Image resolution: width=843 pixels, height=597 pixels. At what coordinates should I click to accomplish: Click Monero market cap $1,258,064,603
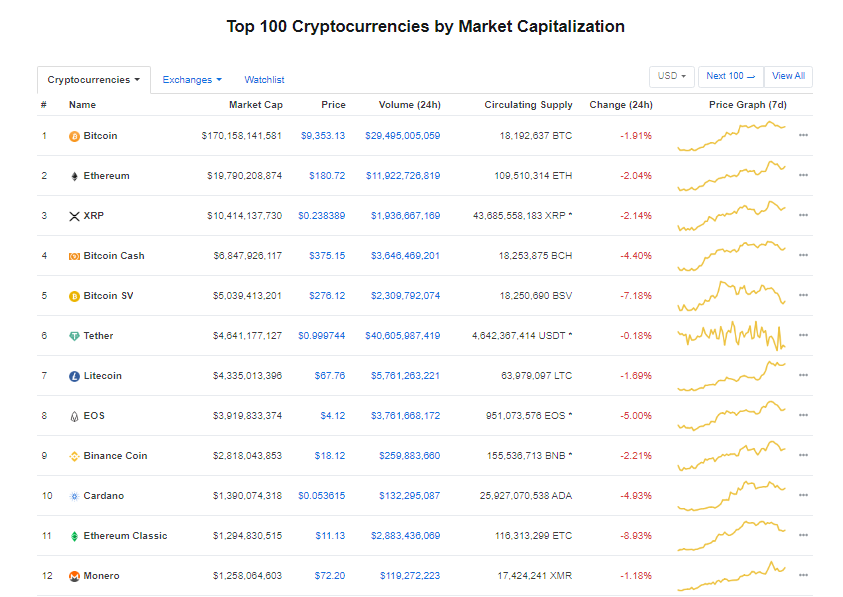tap(247, 575)
